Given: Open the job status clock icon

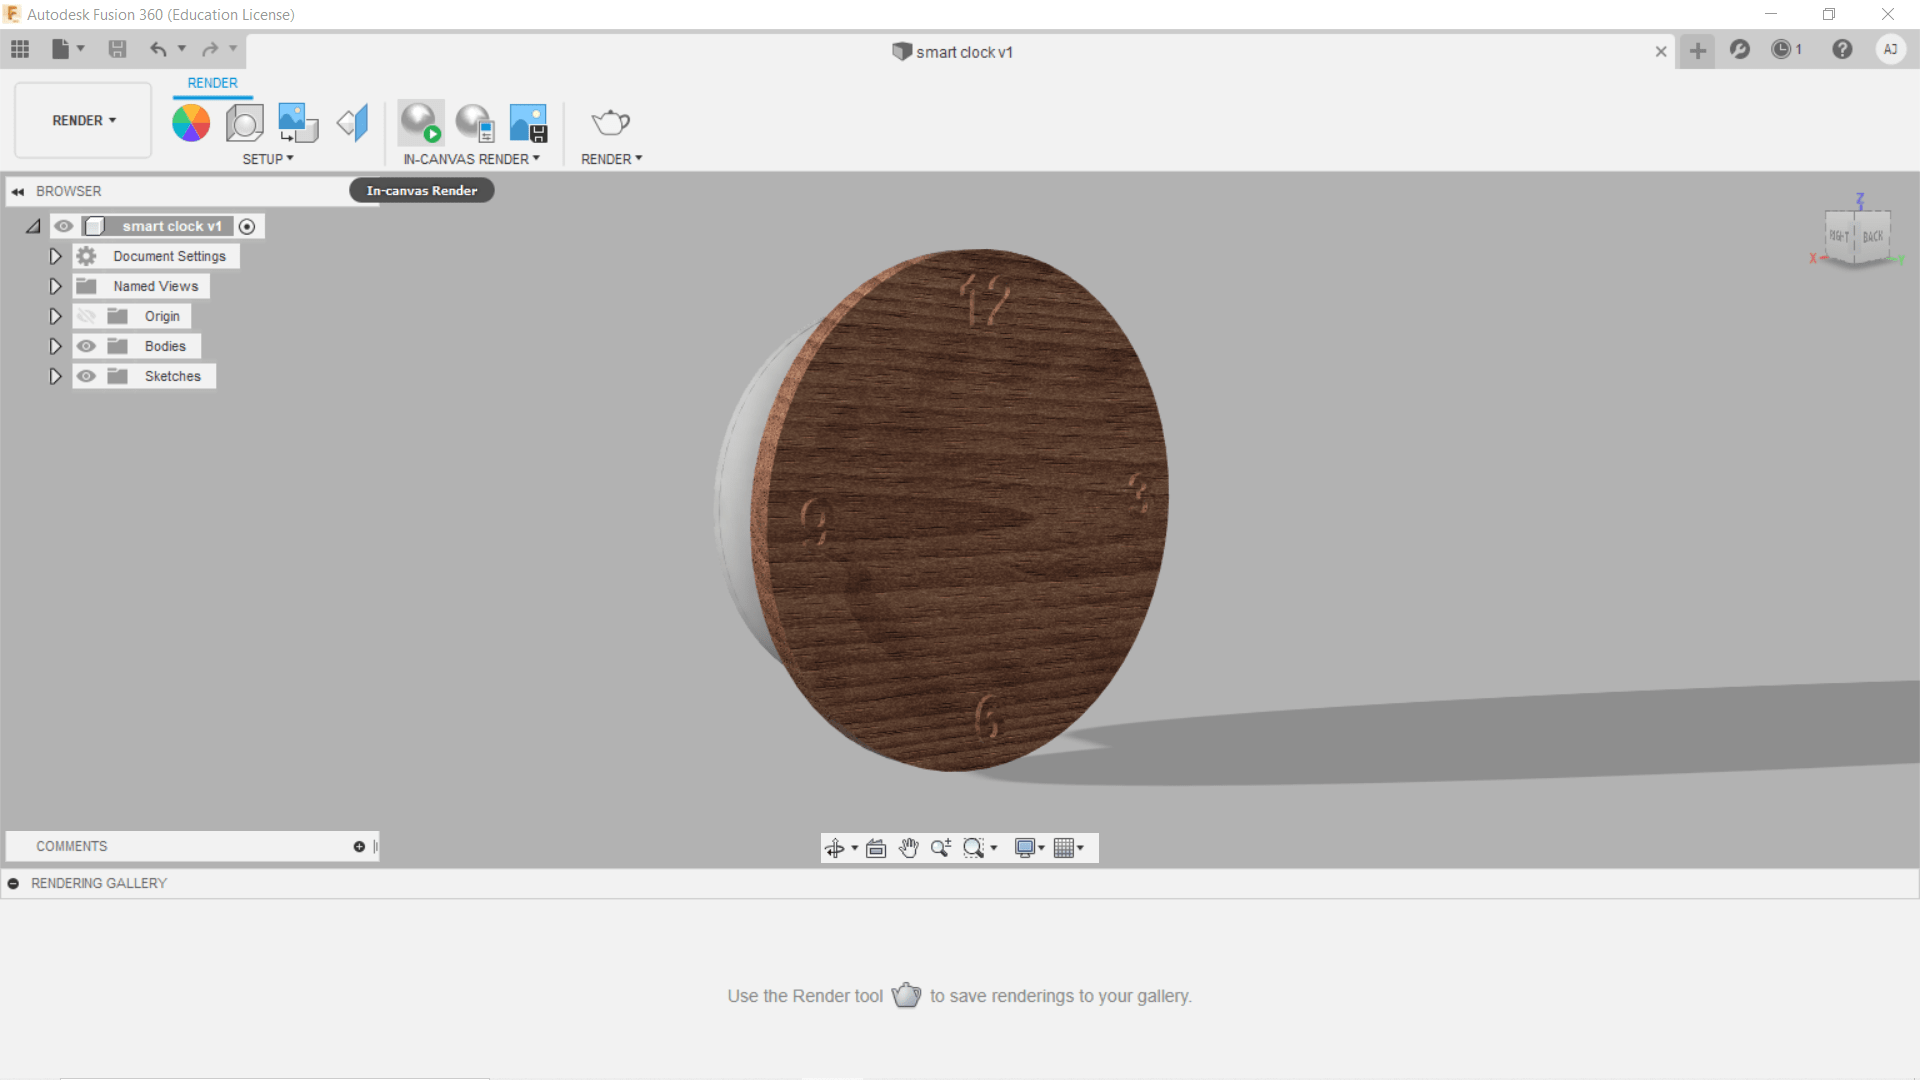Looking at the screenshot, I should click(x=1781, y=50).
